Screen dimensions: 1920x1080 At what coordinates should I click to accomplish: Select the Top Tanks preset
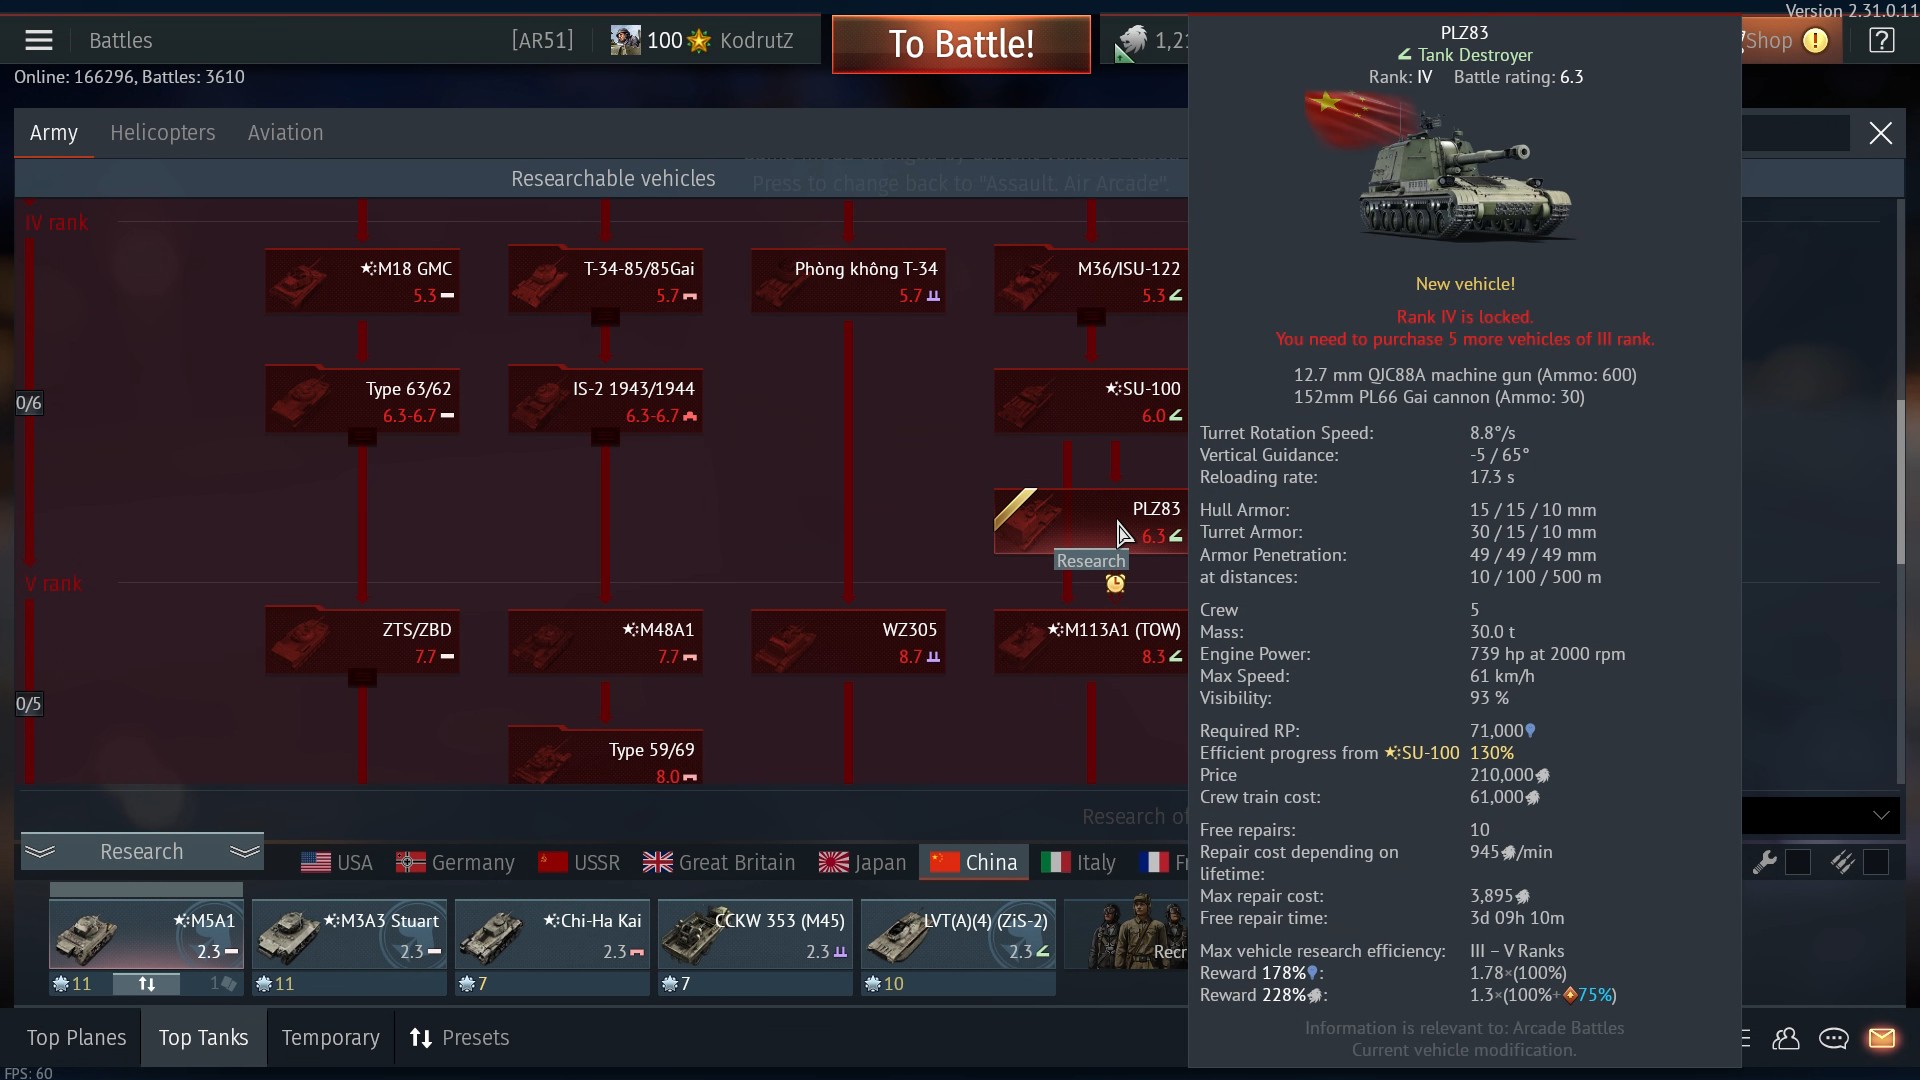(203, 1038)
